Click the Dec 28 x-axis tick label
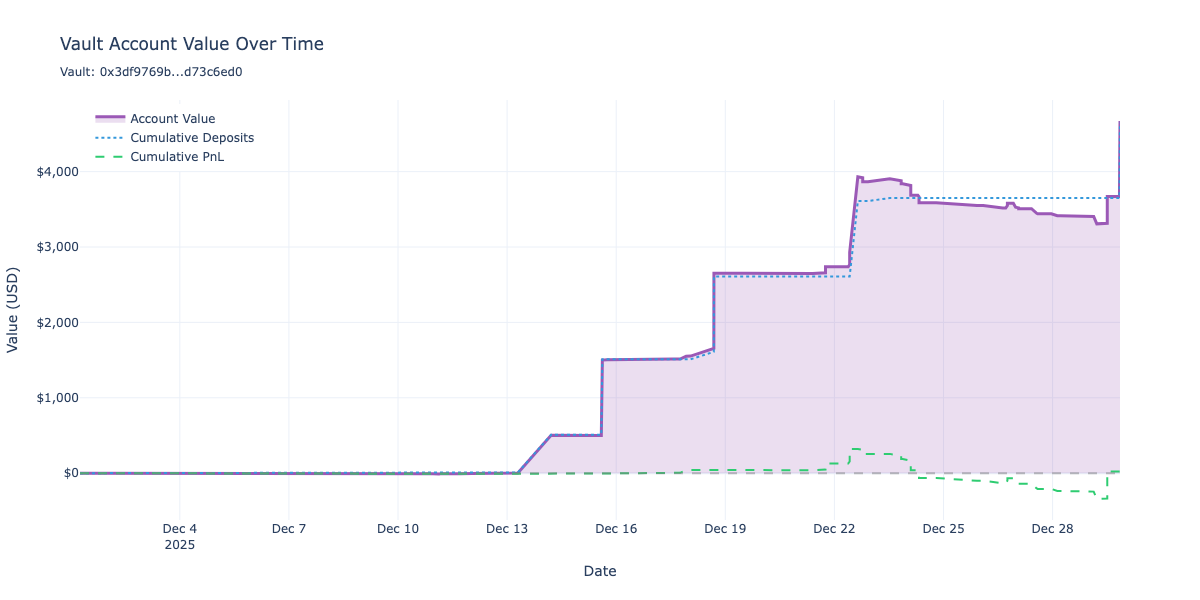Screen dimensions: 1200x600 point(1052,528)
